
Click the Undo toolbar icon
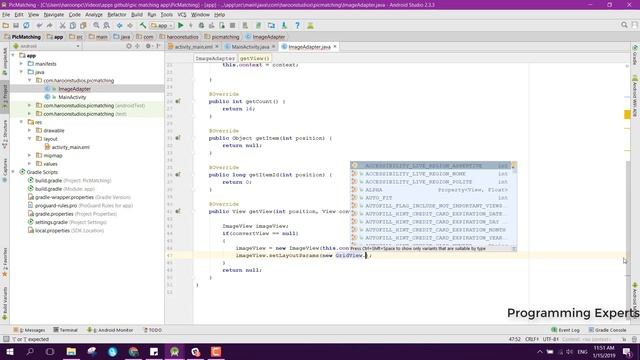tap(40, 25)
